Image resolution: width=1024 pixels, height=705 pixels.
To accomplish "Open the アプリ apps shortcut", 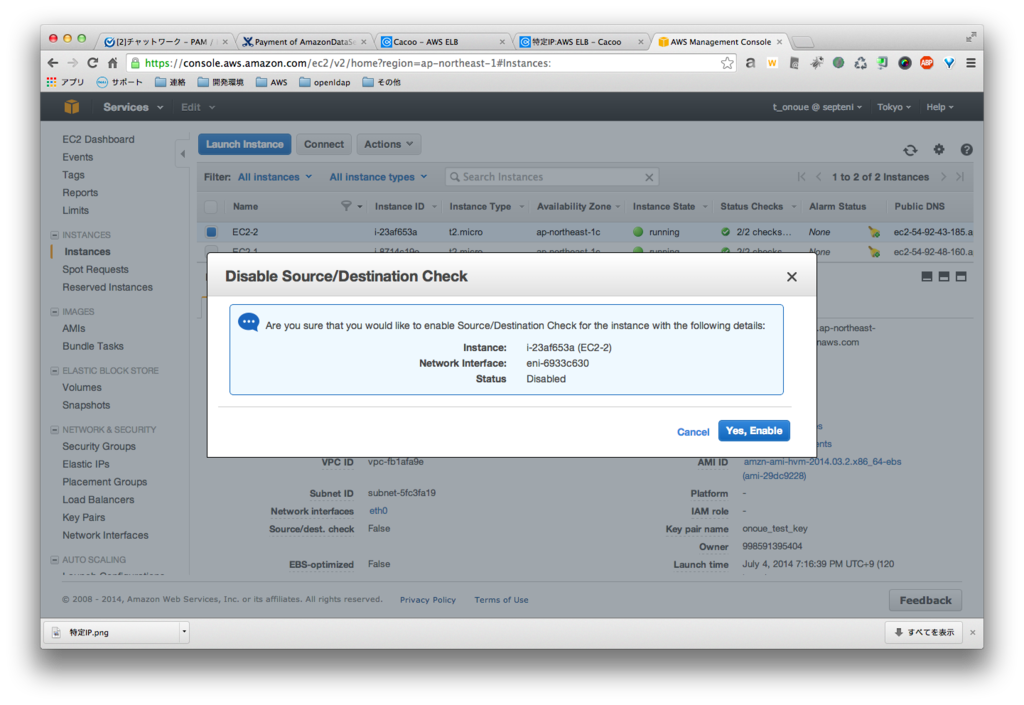I will point(65,82).
